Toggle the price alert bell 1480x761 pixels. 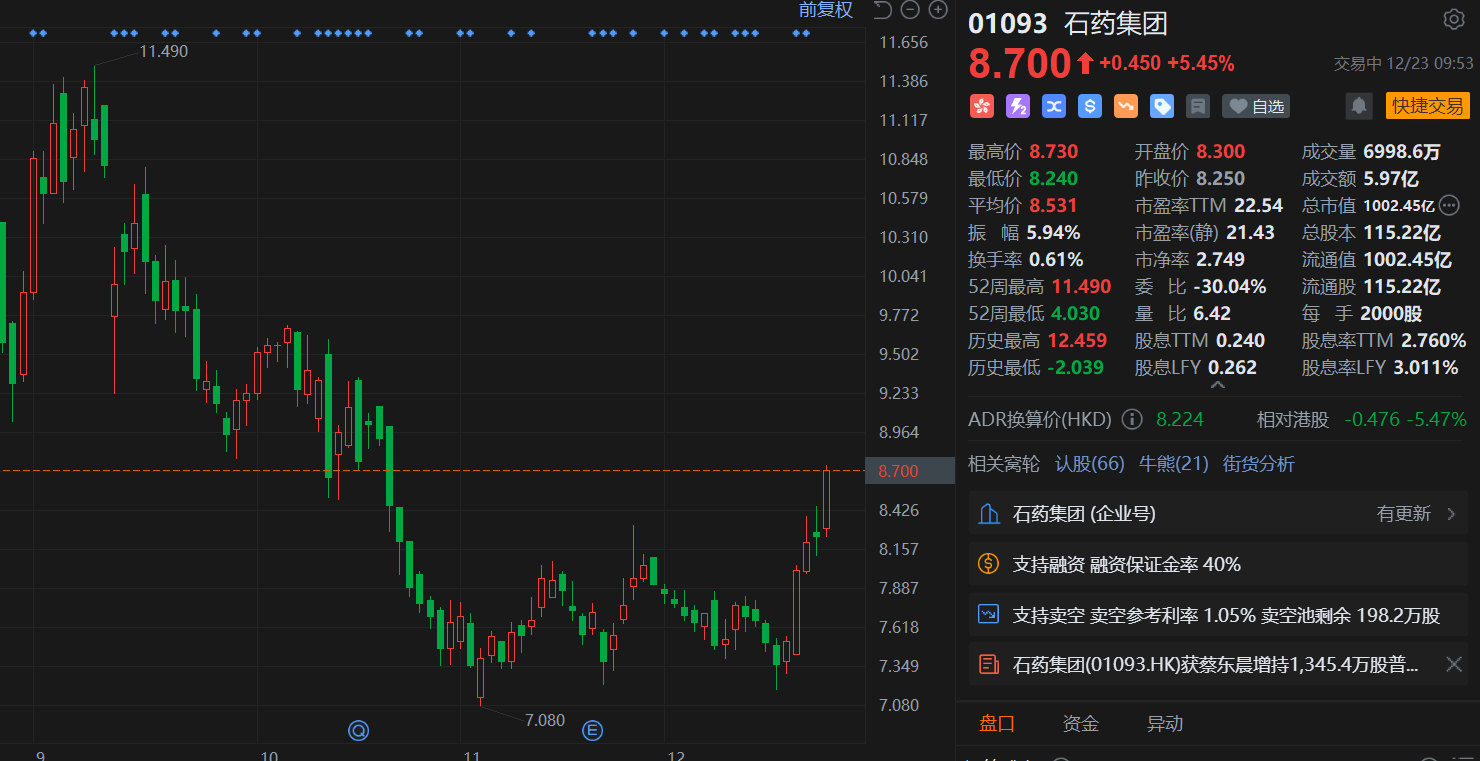tap(1358, 106)
